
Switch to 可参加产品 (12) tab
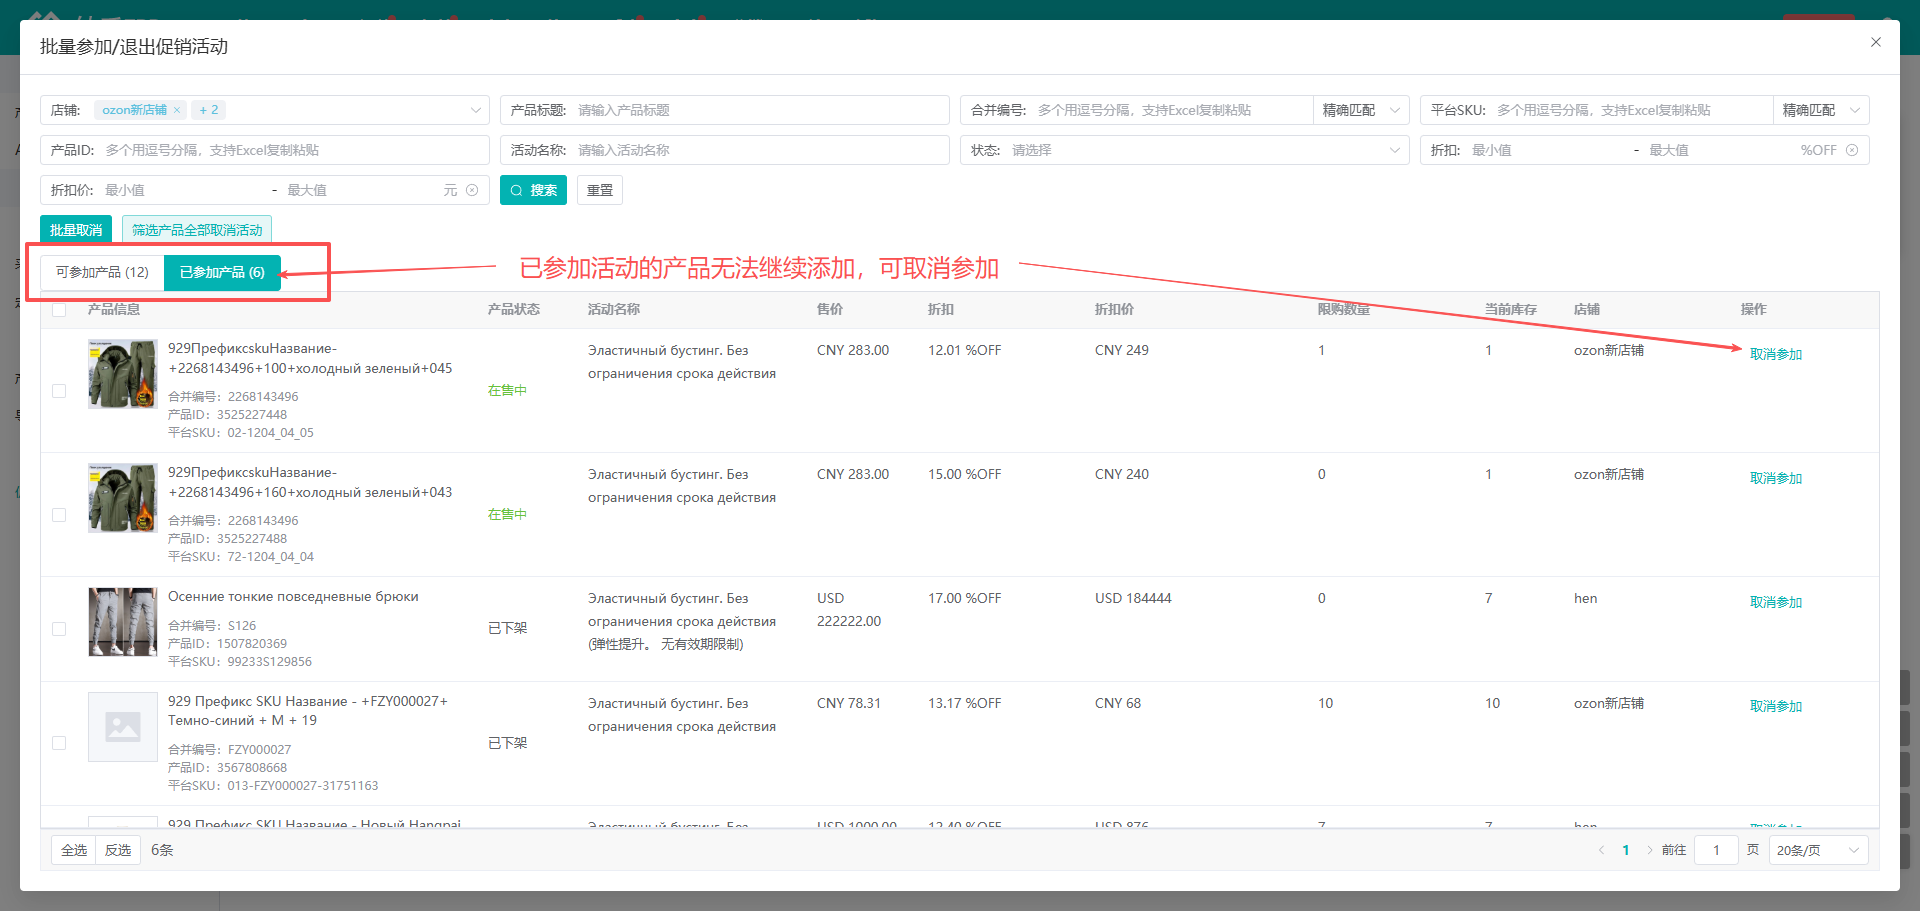tap(102, 272)
